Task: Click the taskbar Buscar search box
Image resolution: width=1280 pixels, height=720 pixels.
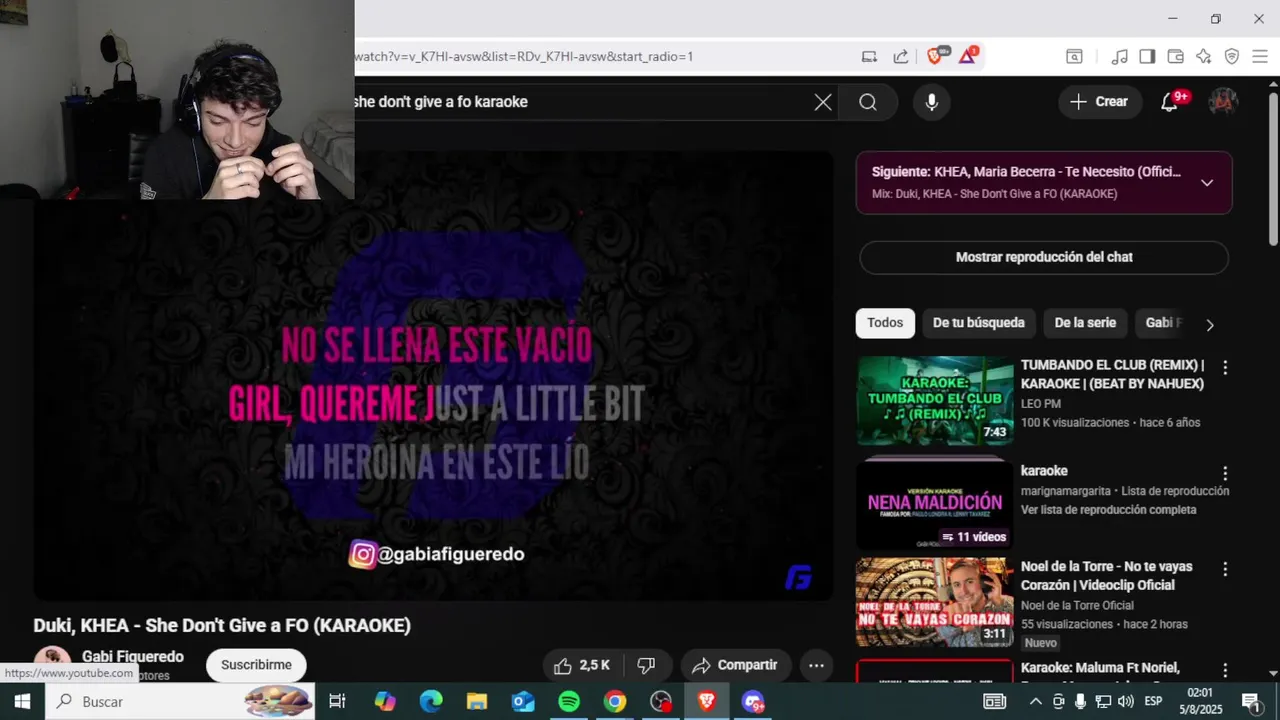Action: tap(180, 702)
